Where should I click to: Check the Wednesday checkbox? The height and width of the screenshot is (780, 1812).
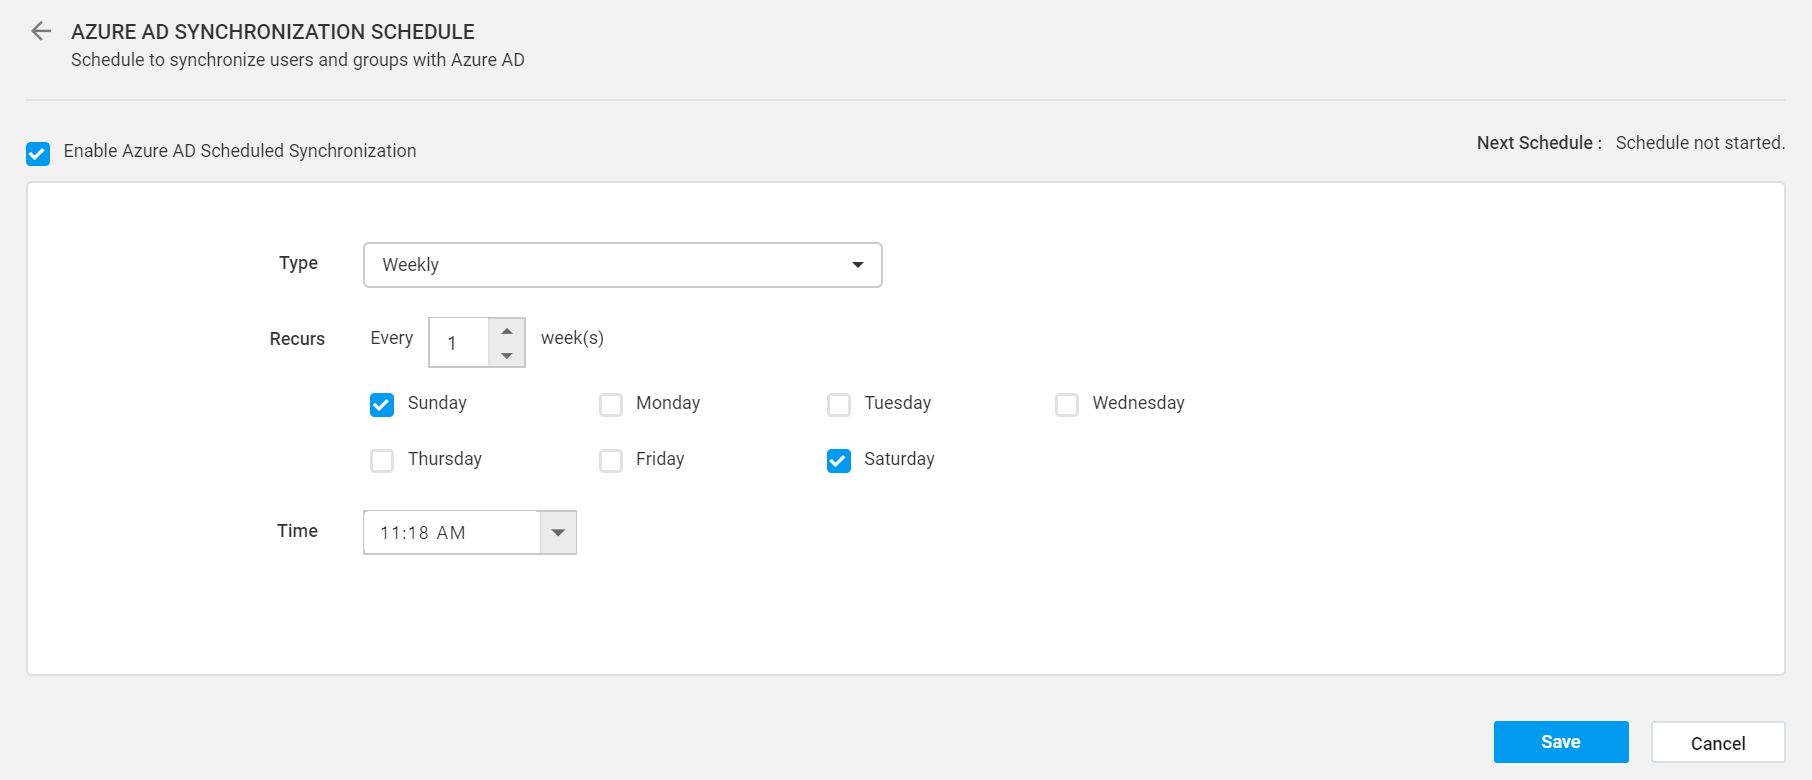pyautogui.click(x=1067, y=404)
